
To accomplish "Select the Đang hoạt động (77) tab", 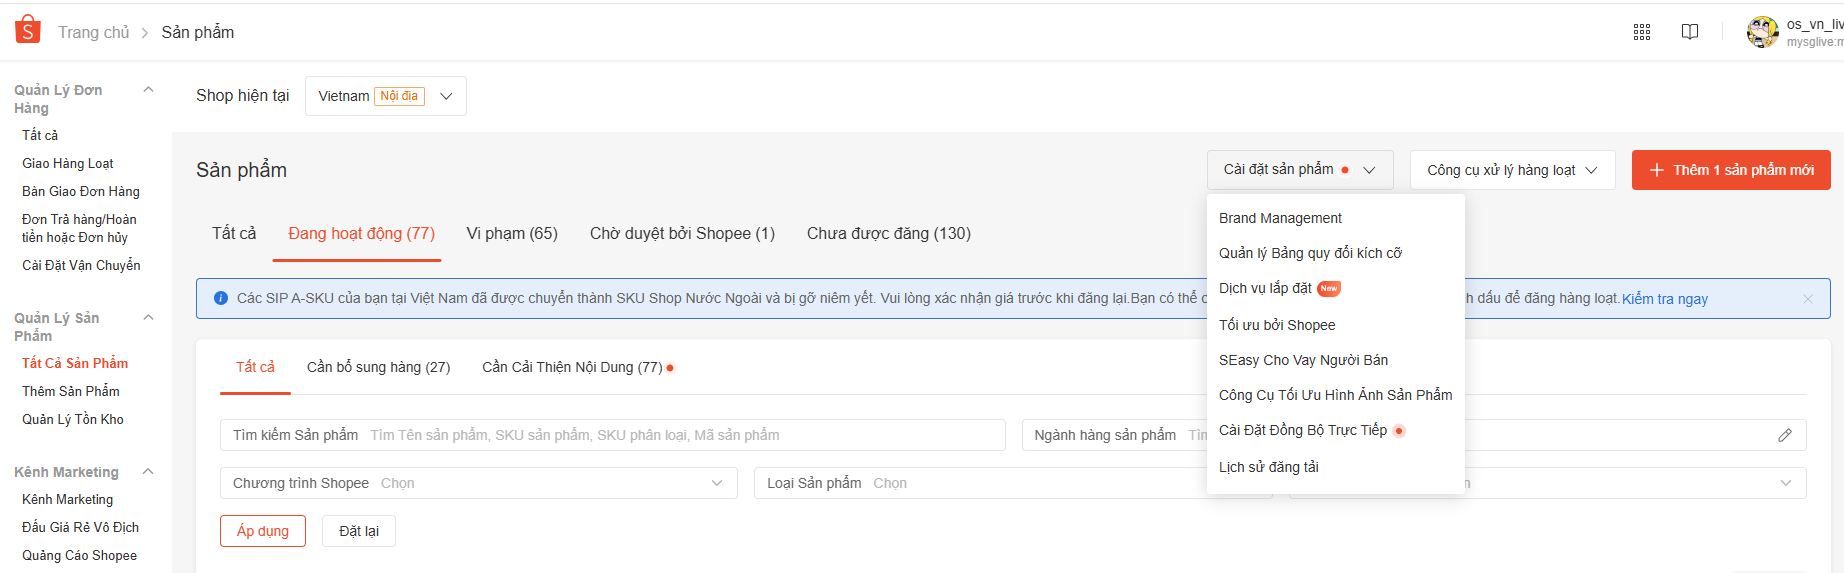I will 361,233.
